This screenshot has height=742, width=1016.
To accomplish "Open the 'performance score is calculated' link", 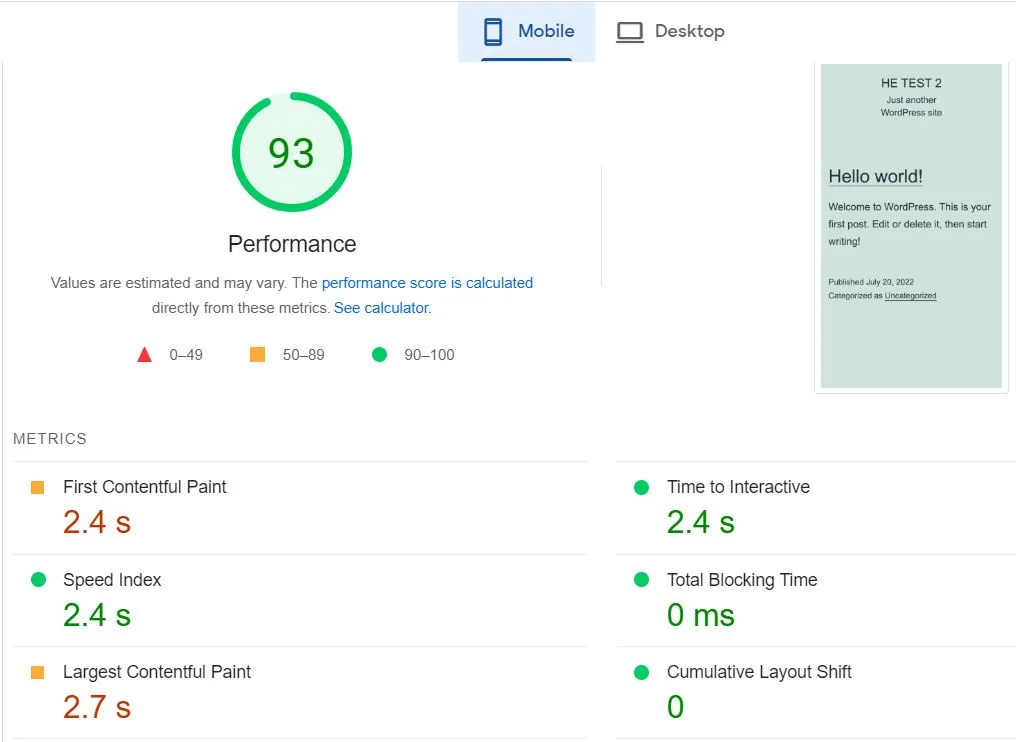I will [427, 283].
